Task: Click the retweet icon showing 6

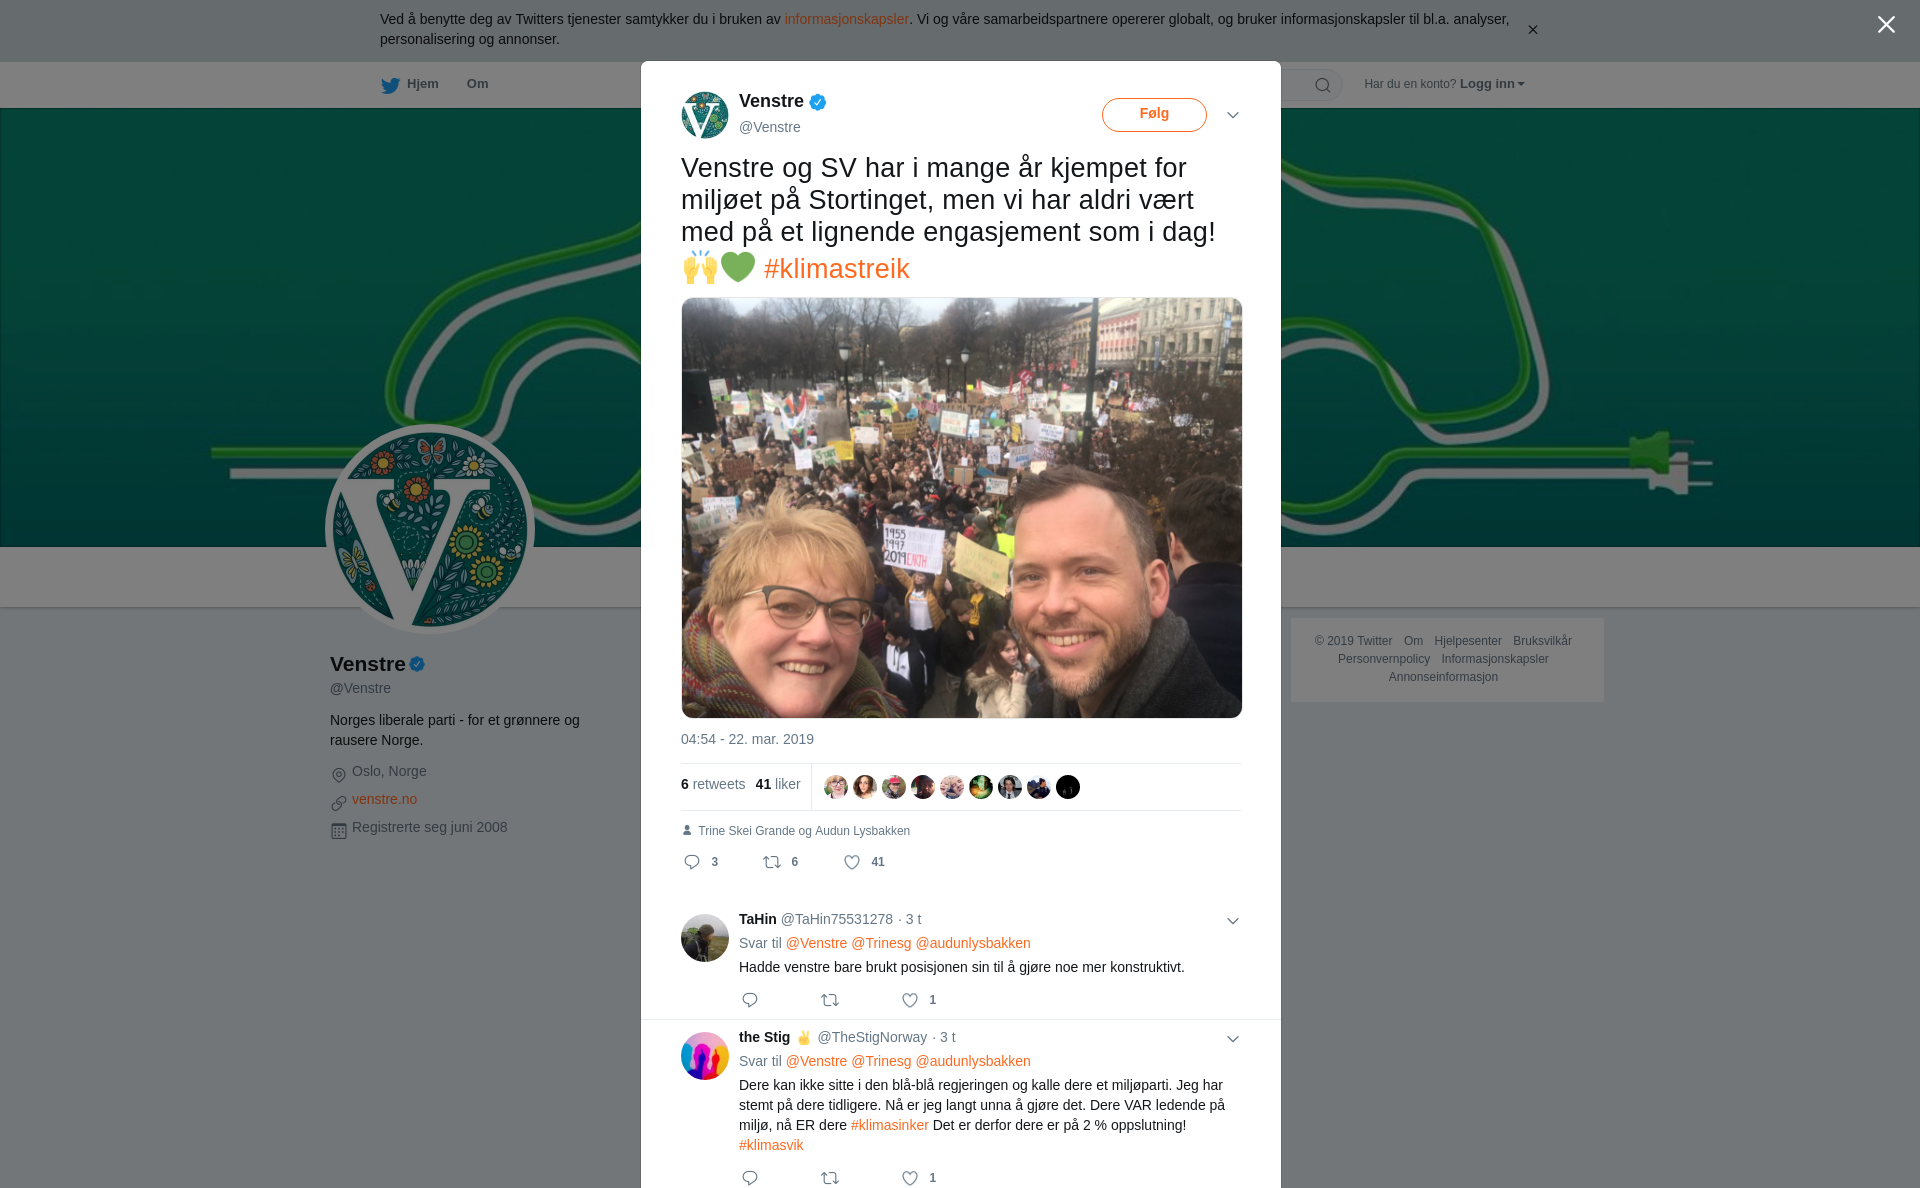Action: (x=772, y=862)
